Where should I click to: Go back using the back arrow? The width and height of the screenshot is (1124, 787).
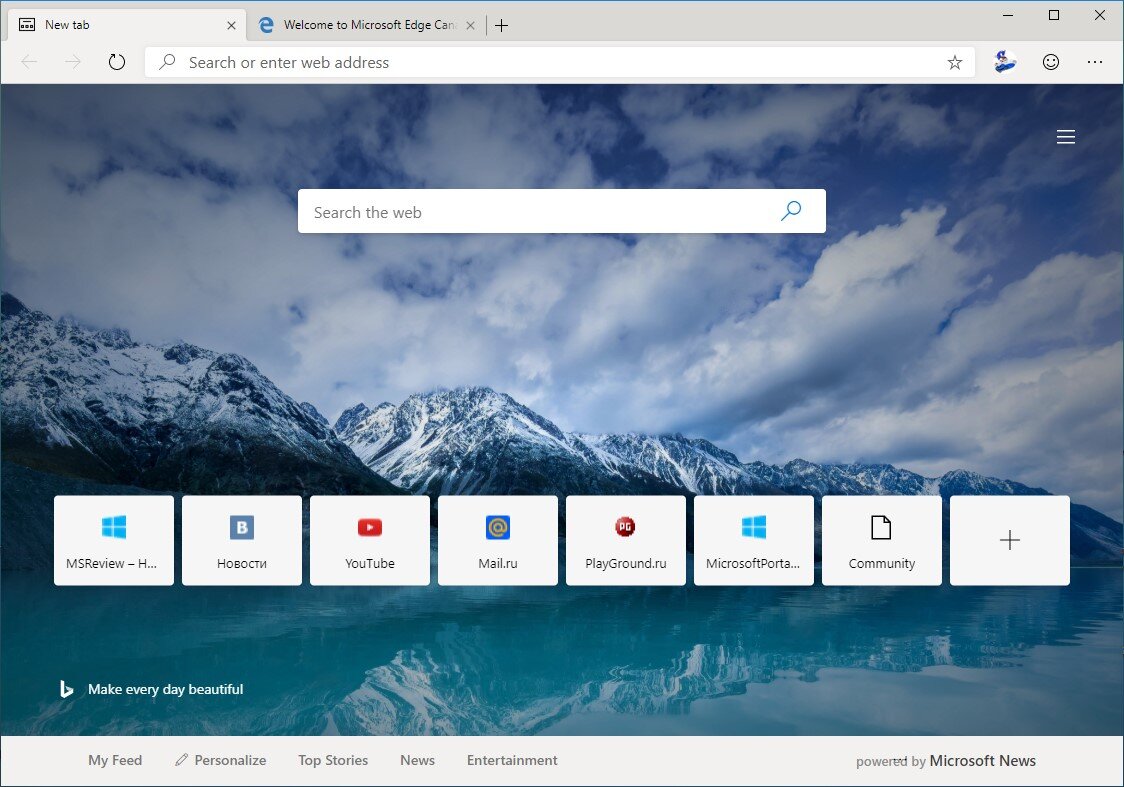pos(29,62)
